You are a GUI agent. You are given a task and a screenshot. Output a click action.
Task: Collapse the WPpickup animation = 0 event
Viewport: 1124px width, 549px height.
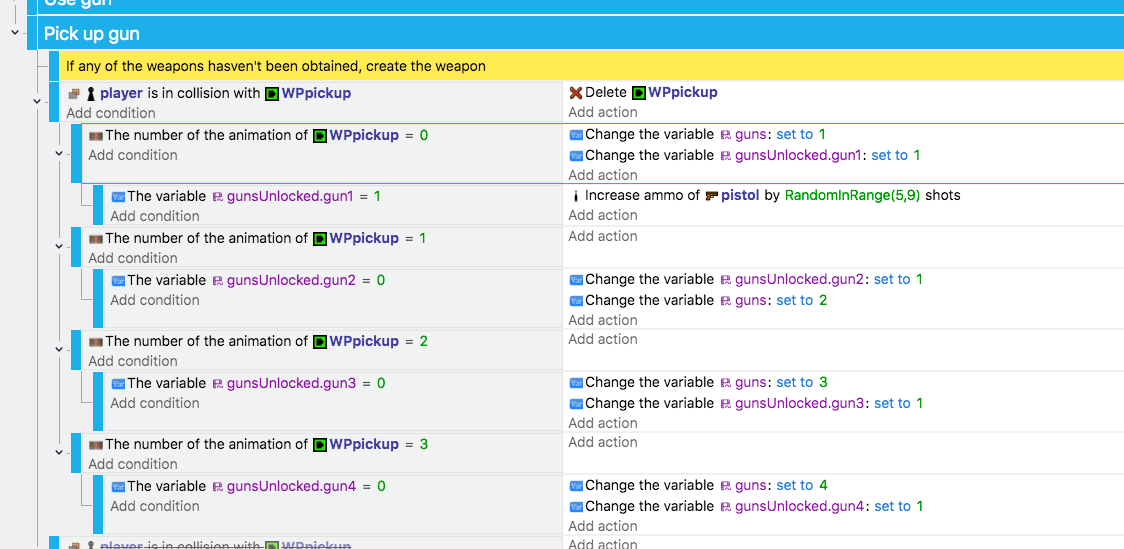coord(59,153)
